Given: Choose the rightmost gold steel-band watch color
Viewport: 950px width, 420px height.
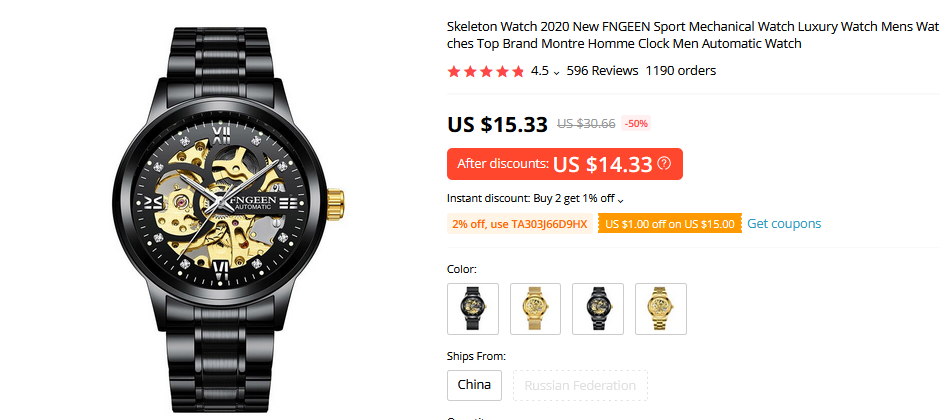Looking at the screenshot, I should 661,309.
